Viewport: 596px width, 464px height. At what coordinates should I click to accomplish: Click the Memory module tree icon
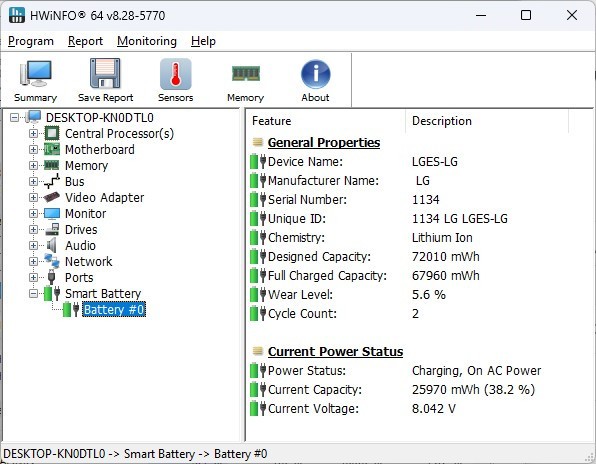click(52, 165)
